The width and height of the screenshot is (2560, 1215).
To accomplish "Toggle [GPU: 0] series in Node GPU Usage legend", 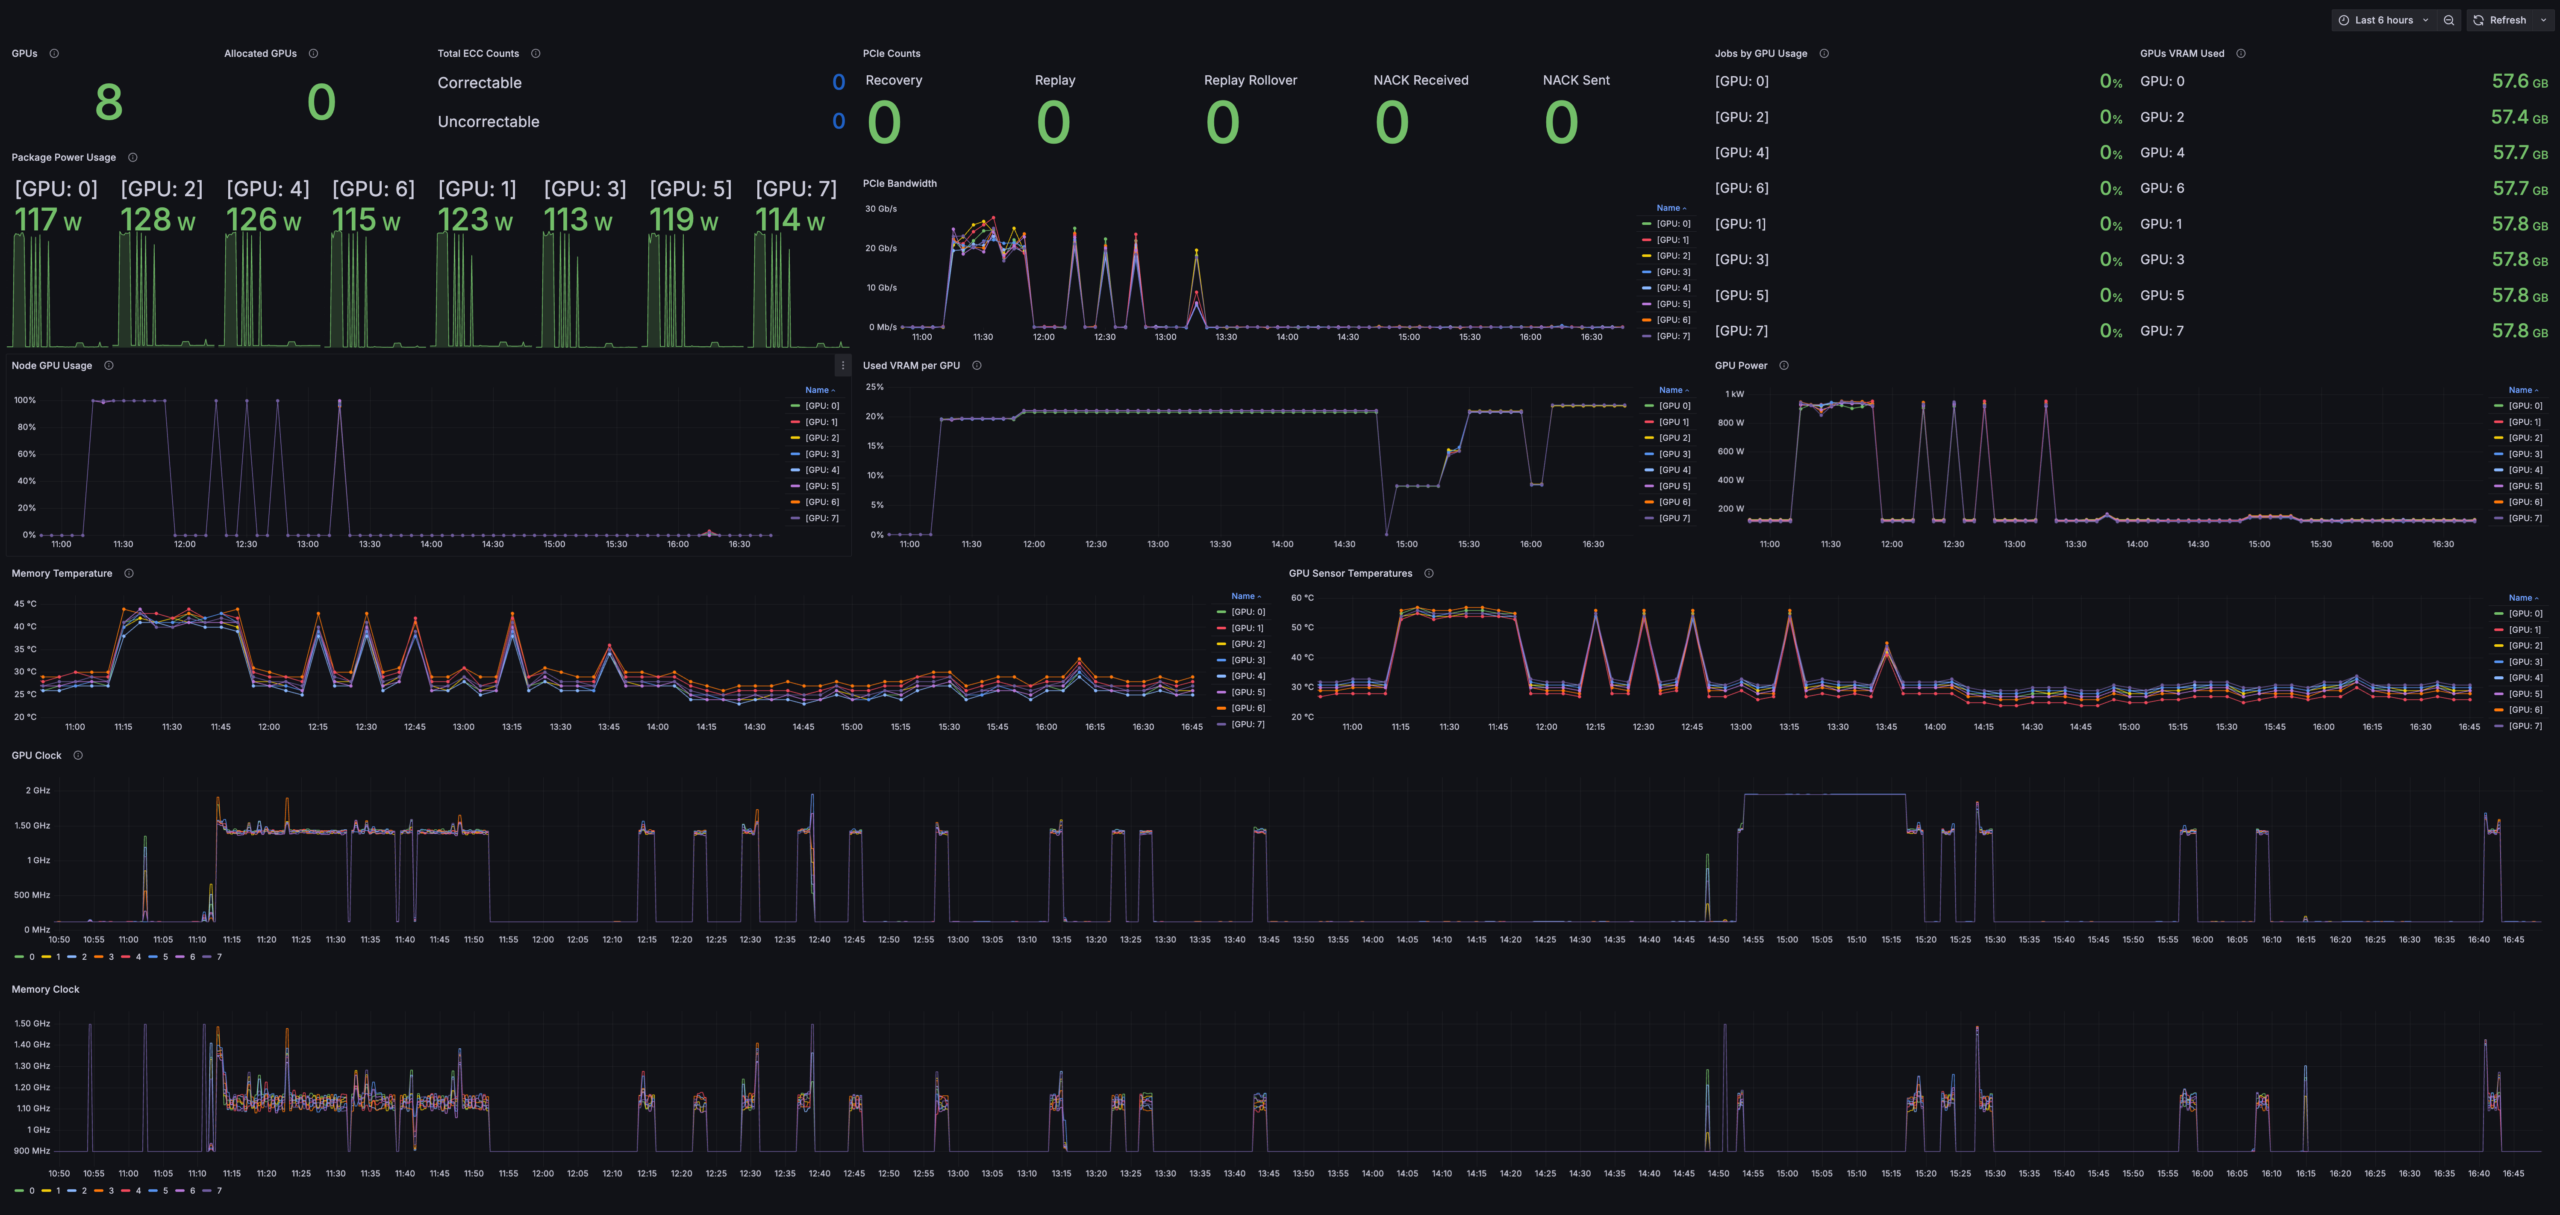I will click(x=822, y=406).
